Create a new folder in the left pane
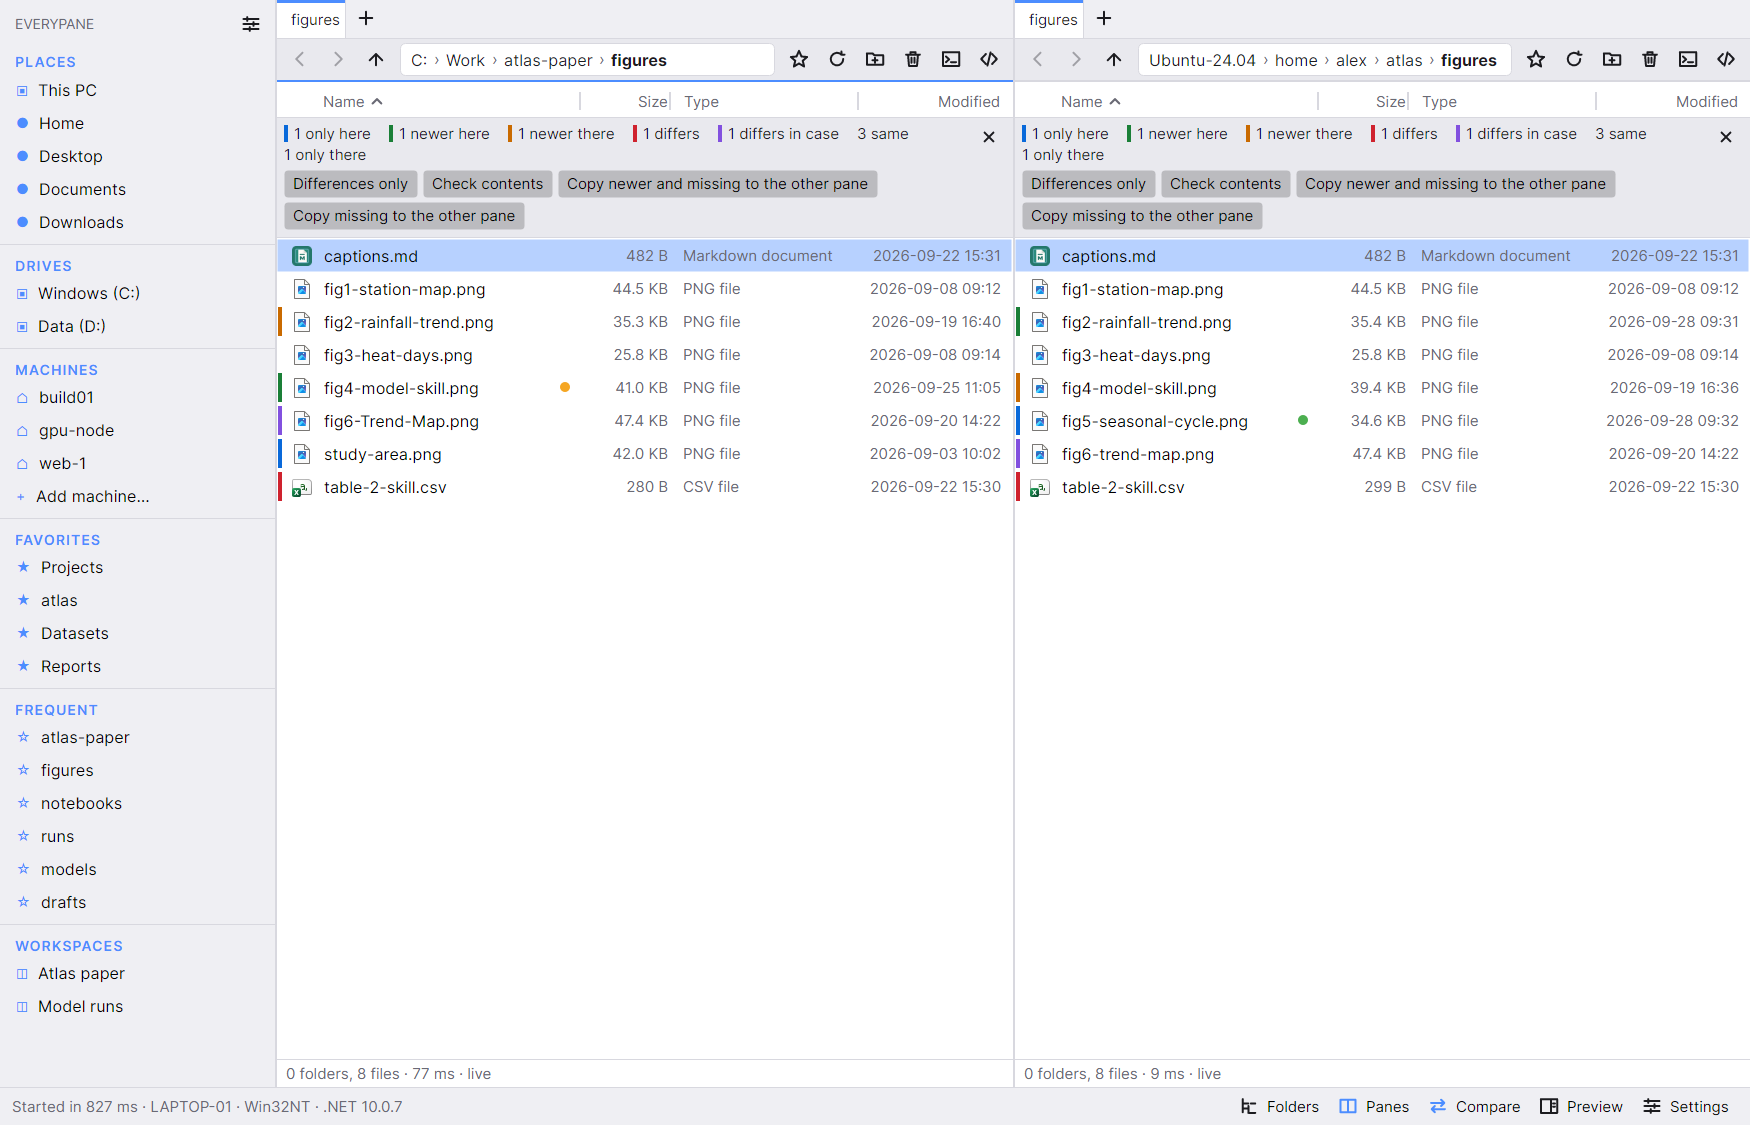Image resolution: width=1750 pixels, height=1125 pixels. [875, 60]
